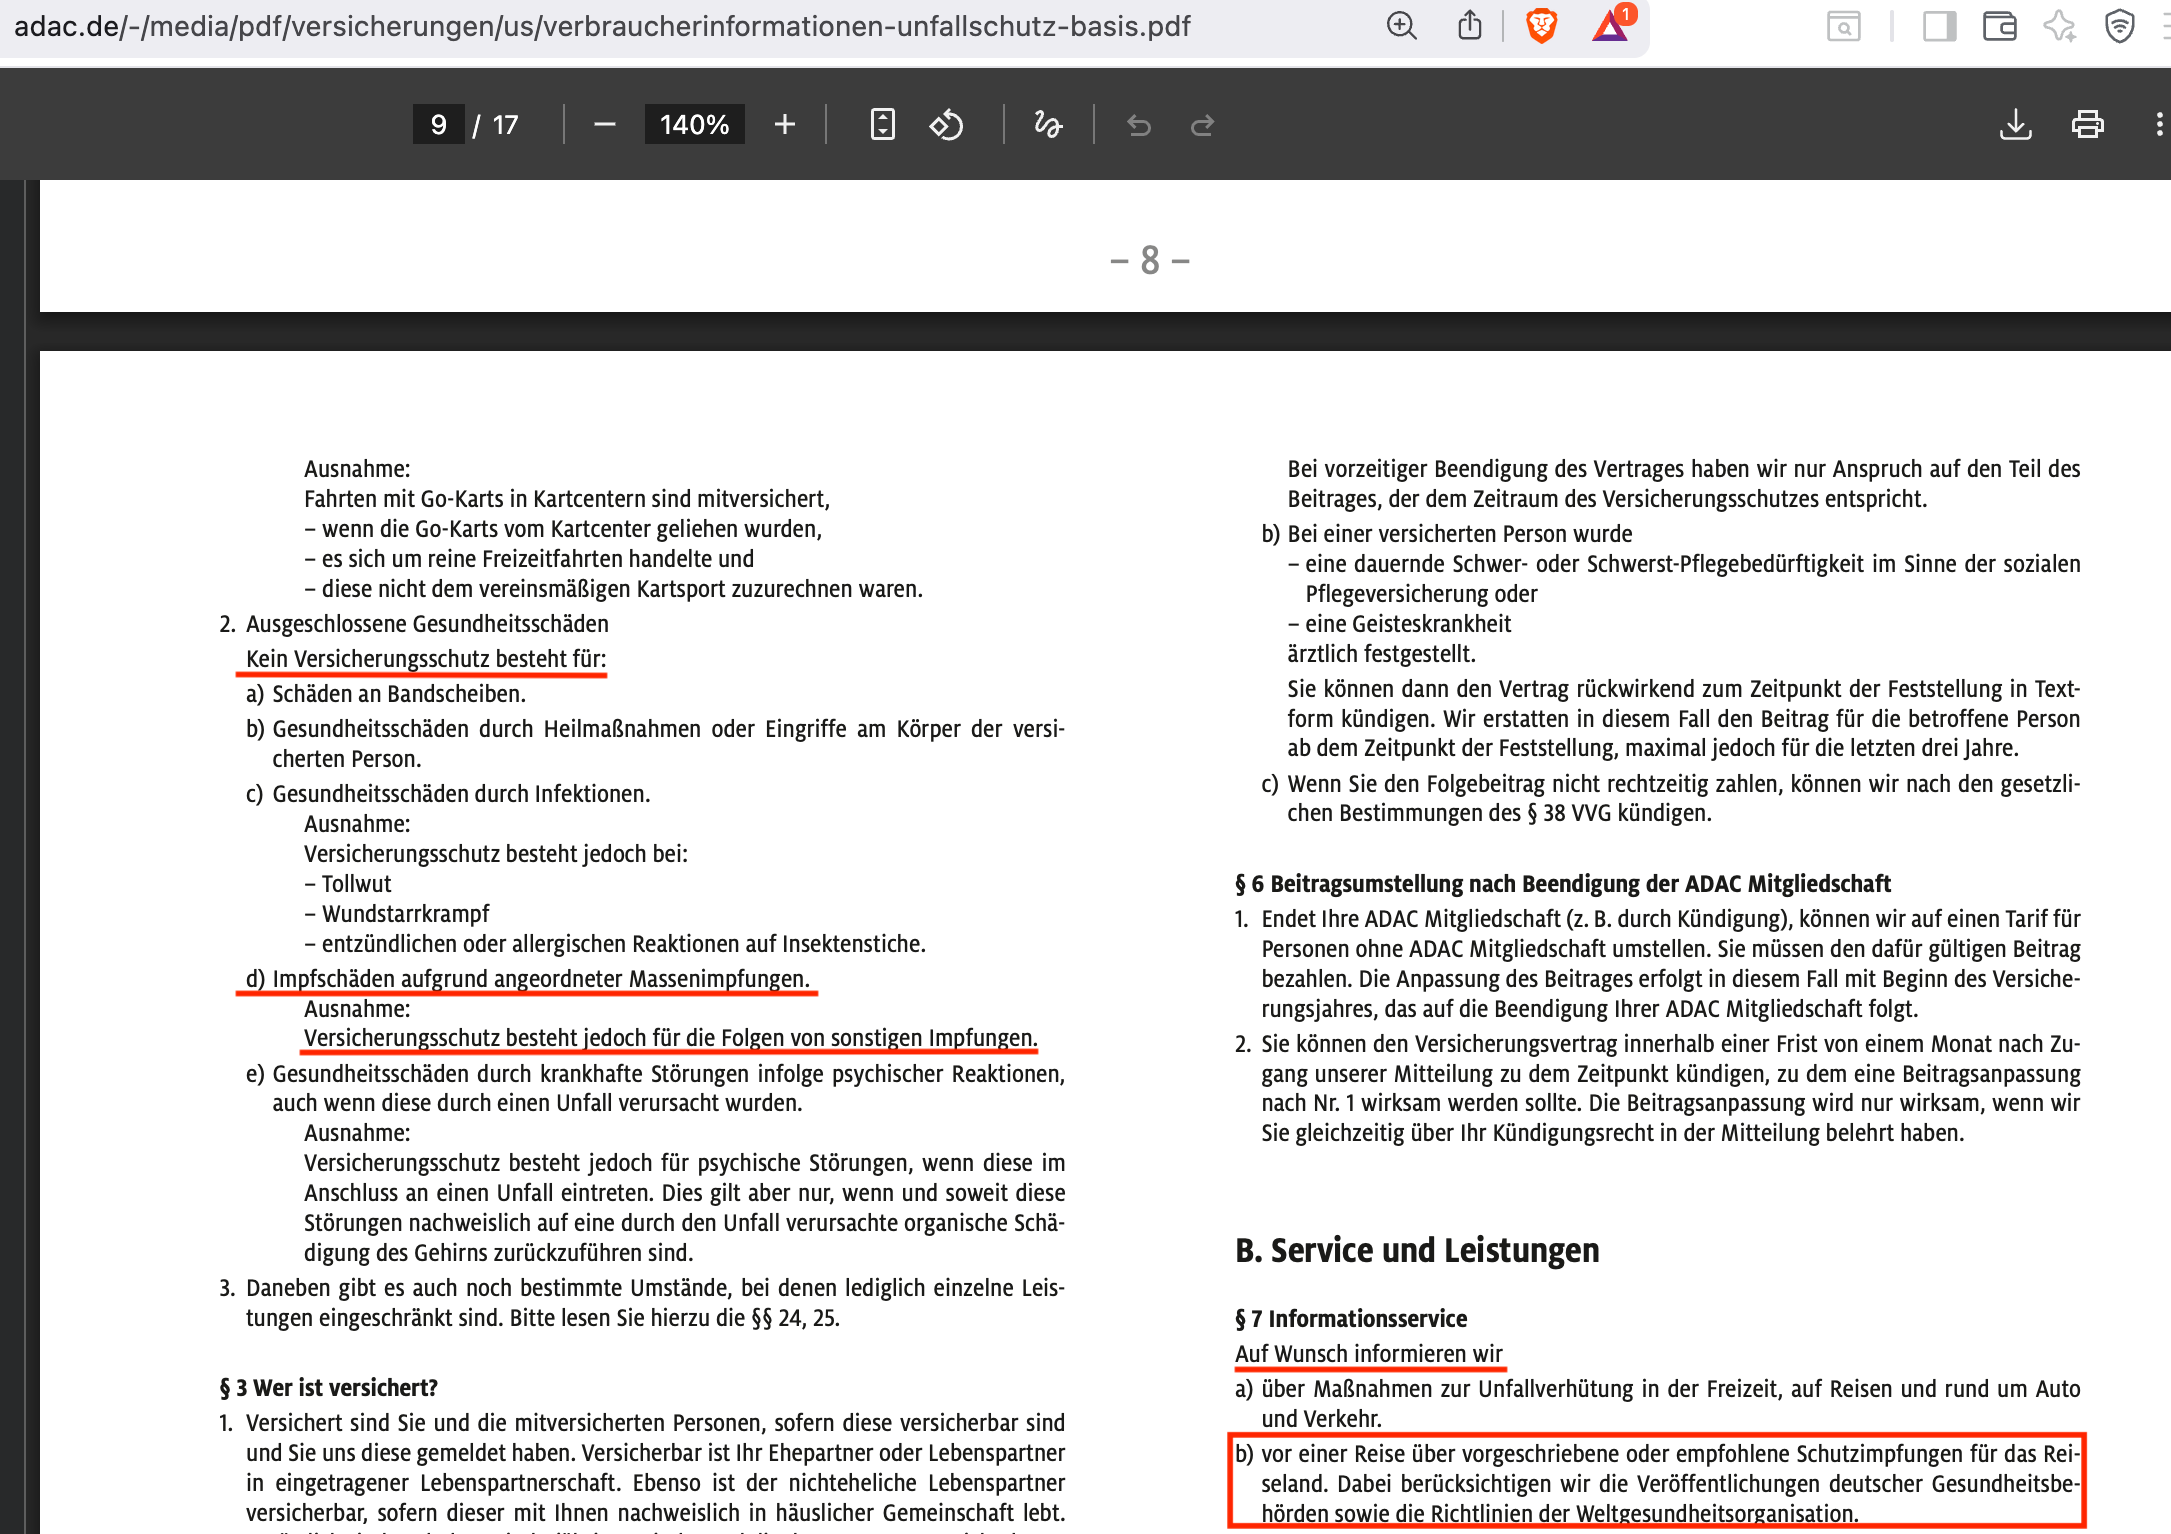Viewport: 2171px width, 1534px height.
Task: Download the PDF file
Action: [2015, 125]
